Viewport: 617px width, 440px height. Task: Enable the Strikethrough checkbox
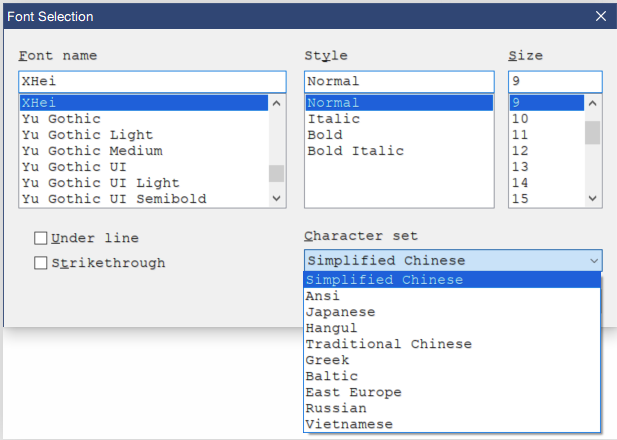click(41, 263)
